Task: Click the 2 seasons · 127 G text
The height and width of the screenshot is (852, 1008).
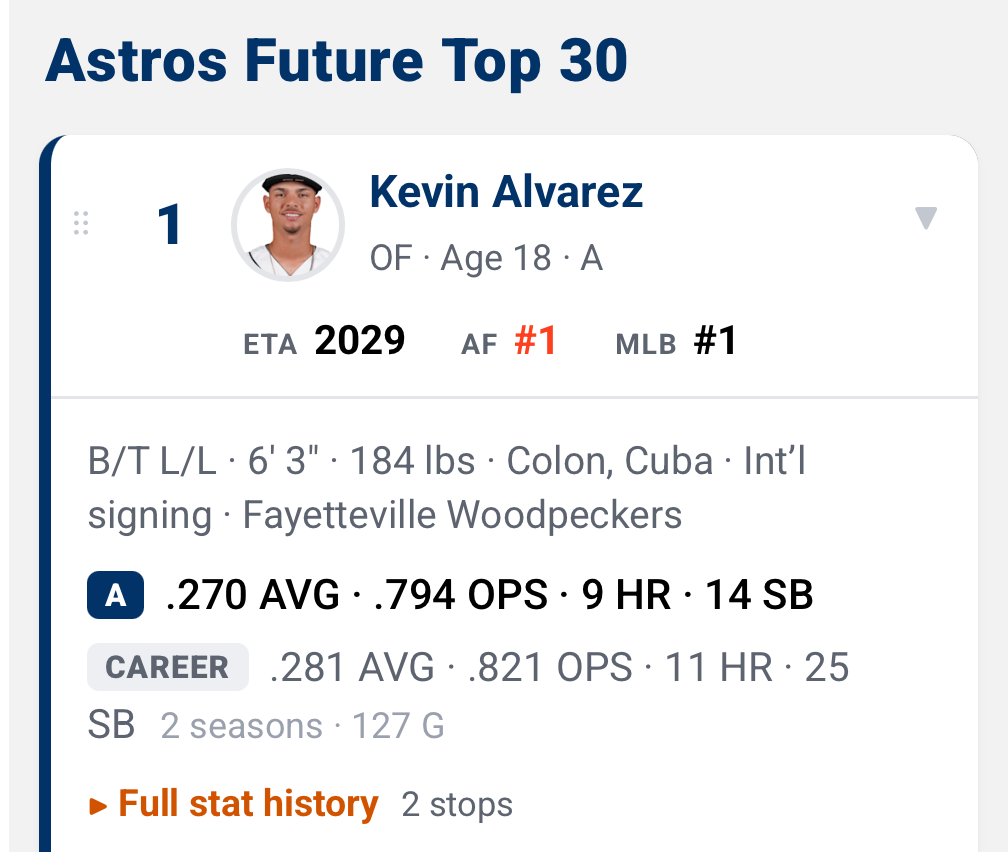Action: coord(302,726)
